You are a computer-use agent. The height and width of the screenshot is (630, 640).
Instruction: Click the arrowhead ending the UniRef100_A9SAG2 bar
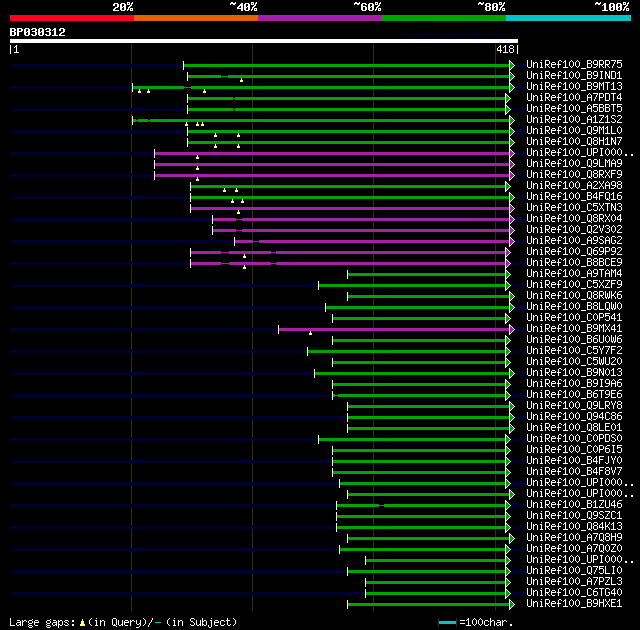click(x=512, y=242)
